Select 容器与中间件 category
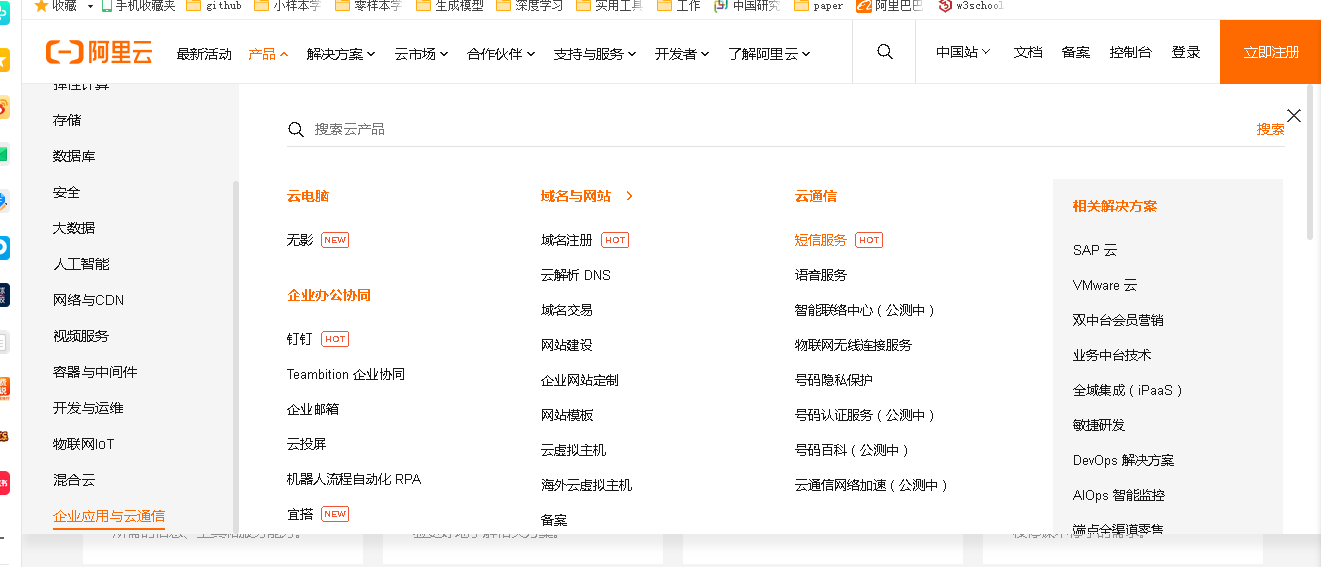Image resolution: width=1321 pixels, height=567 pixels. coord(95,372)
